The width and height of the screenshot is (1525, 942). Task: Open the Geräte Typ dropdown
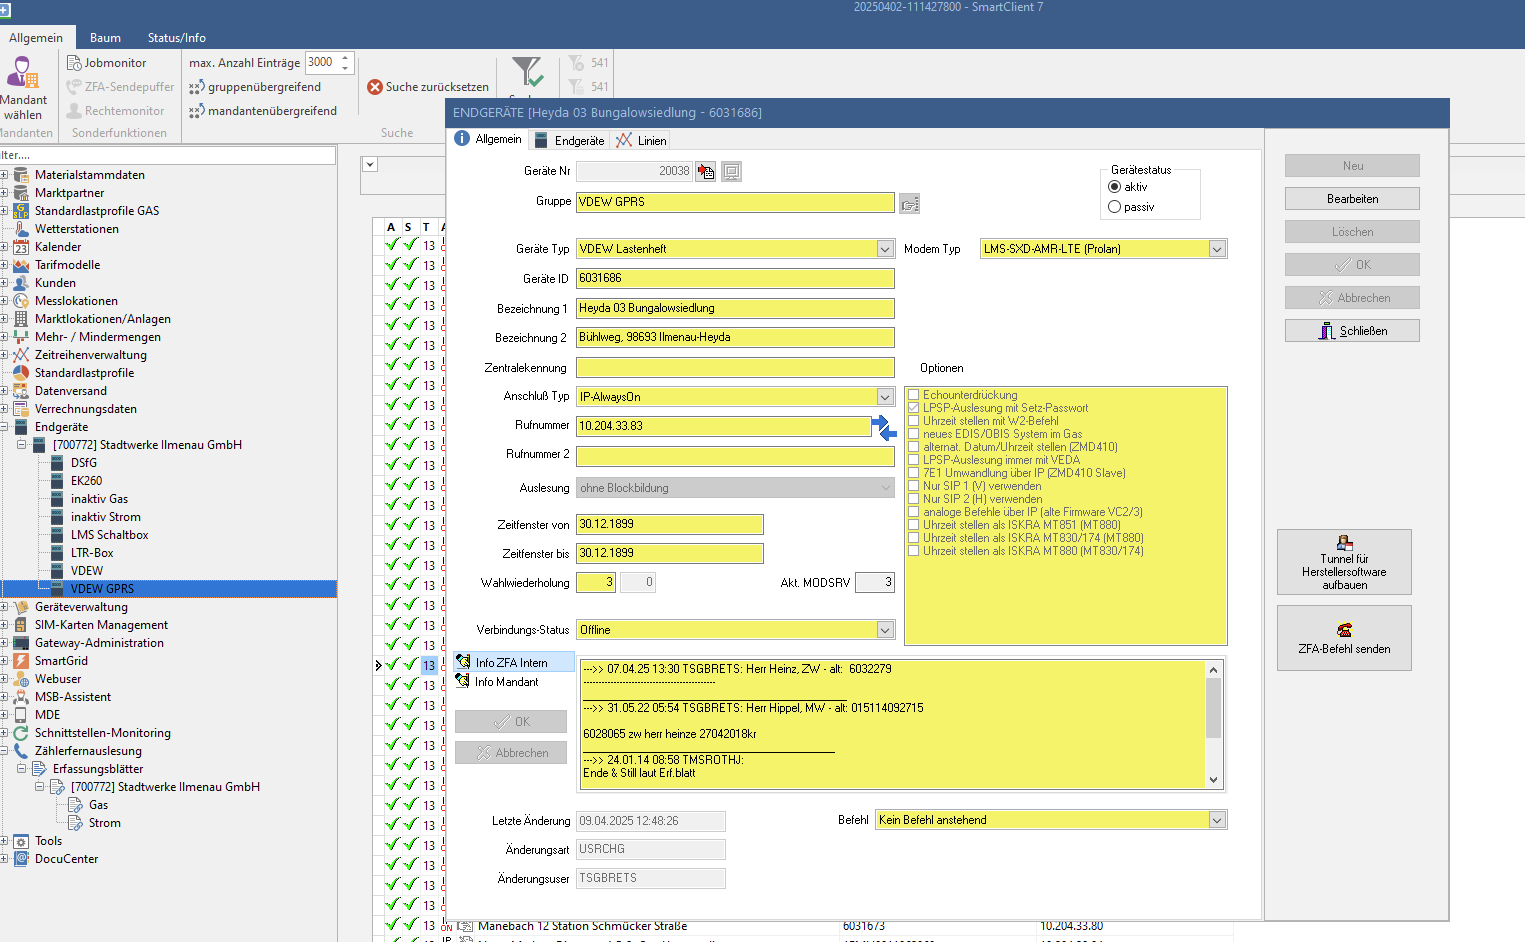(x=885, y=249)
